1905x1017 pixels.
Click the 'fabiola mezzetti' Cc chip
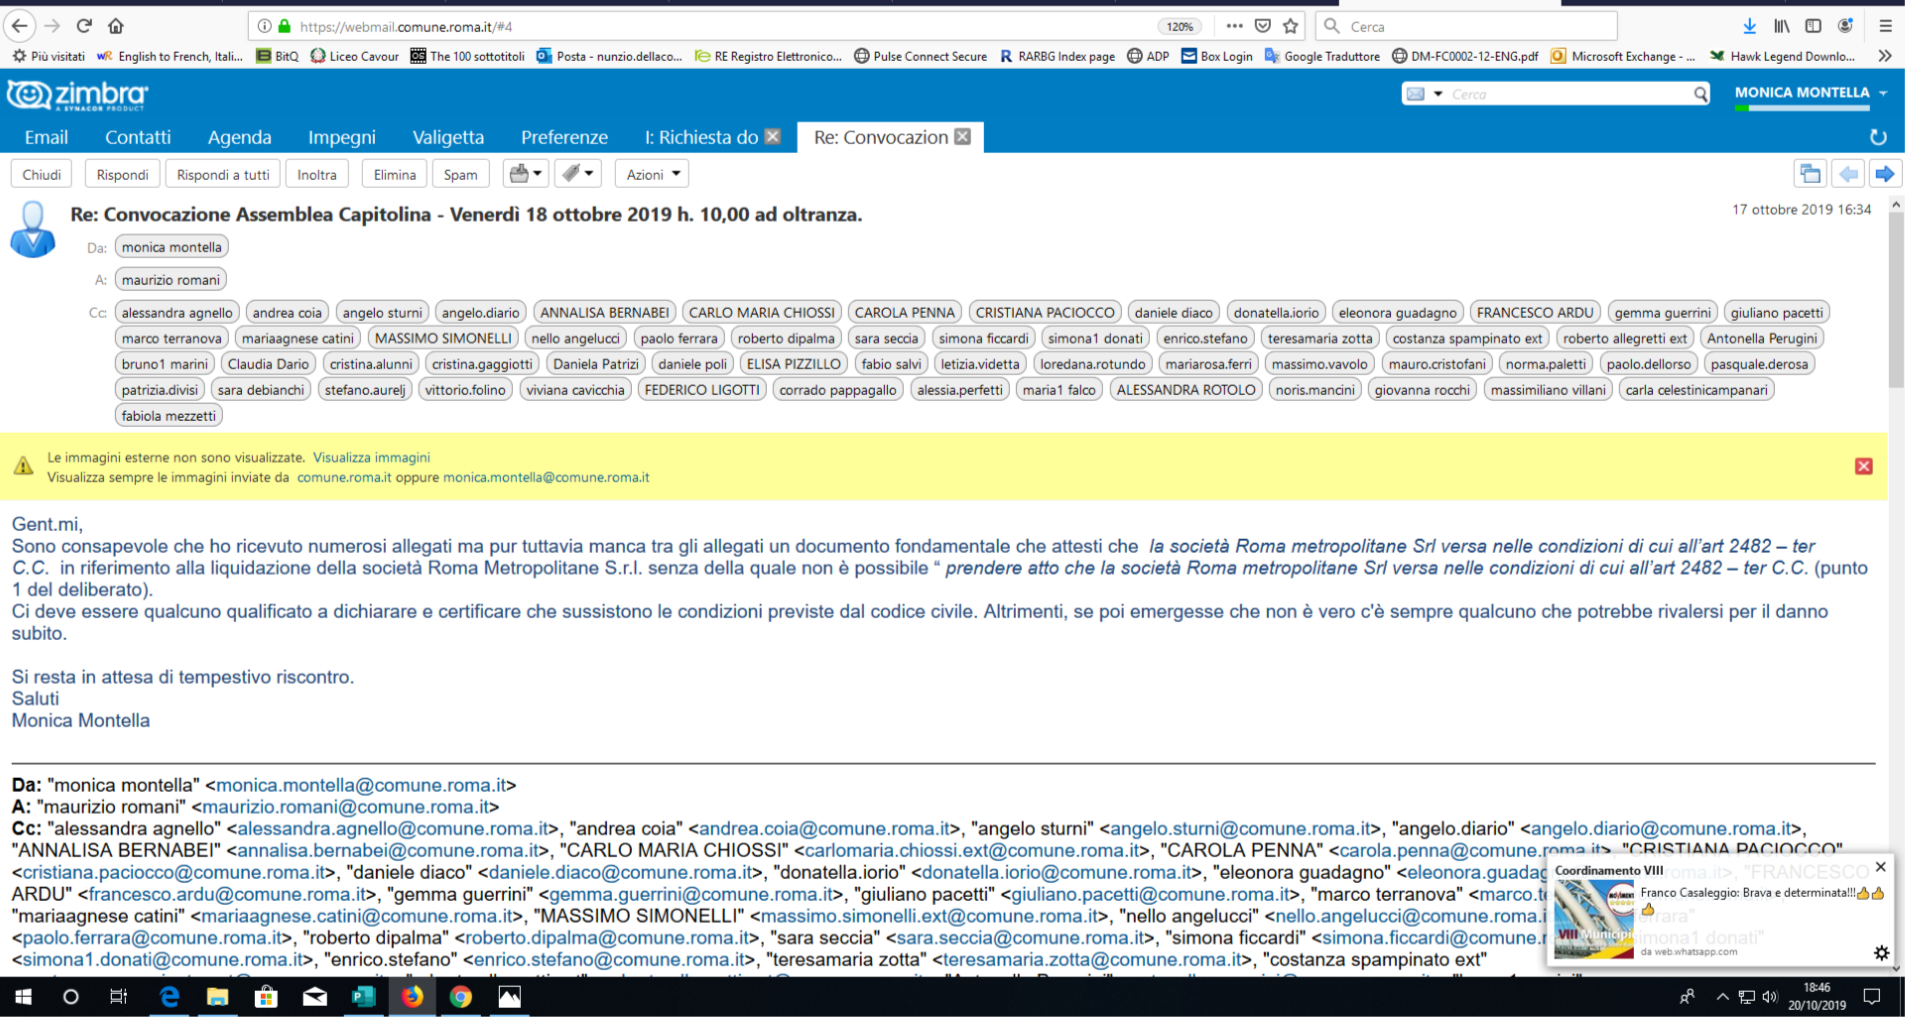point(168,416)
